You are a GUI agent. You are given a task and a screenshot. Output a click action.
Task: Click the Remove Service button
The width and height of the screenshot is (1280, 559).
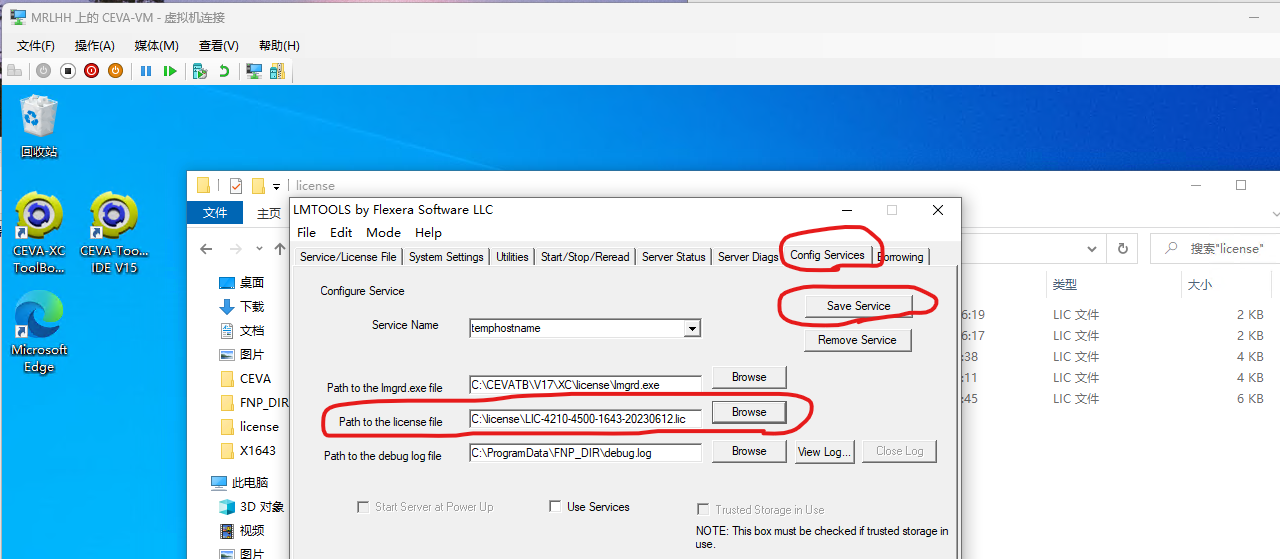pos(858,340)
